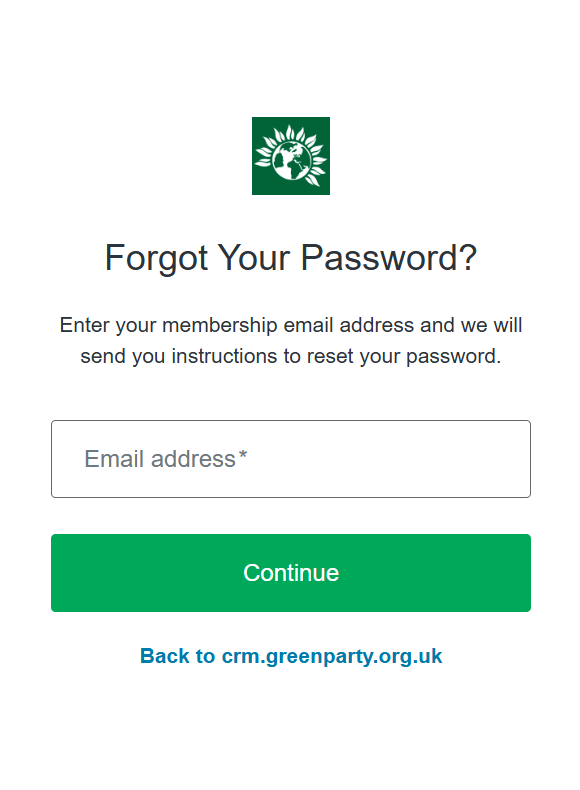Click the asterisk beside Email address
The width and height of the screenshot is (580, 790).
tap(242, 455)
